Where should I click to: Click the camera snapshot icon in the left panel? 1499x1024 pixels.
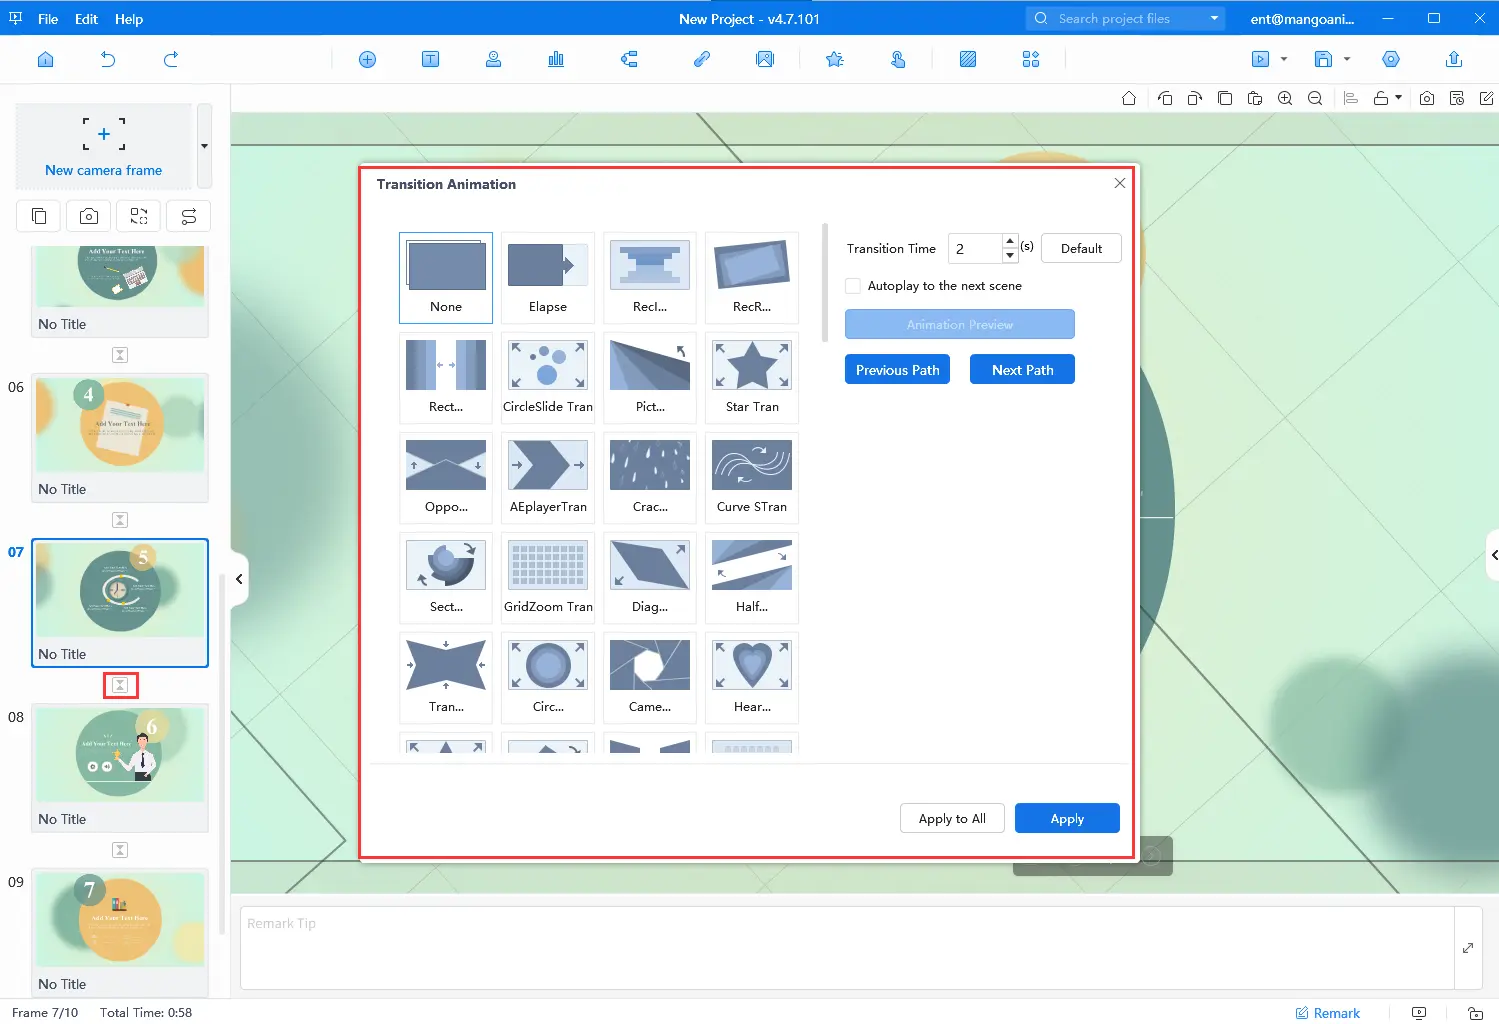coord(89,216)
